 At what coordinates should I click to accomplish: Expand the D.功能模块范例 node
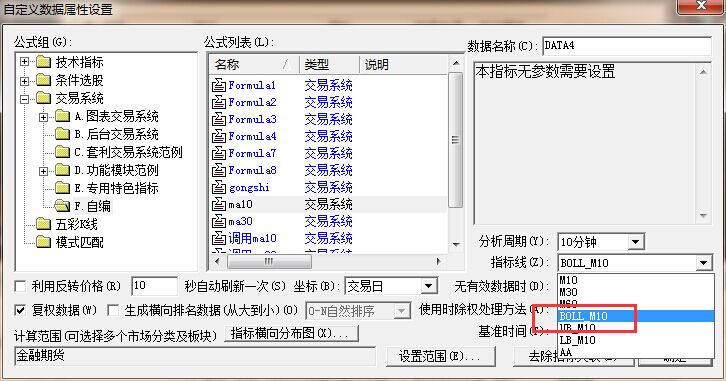[44, 171]
